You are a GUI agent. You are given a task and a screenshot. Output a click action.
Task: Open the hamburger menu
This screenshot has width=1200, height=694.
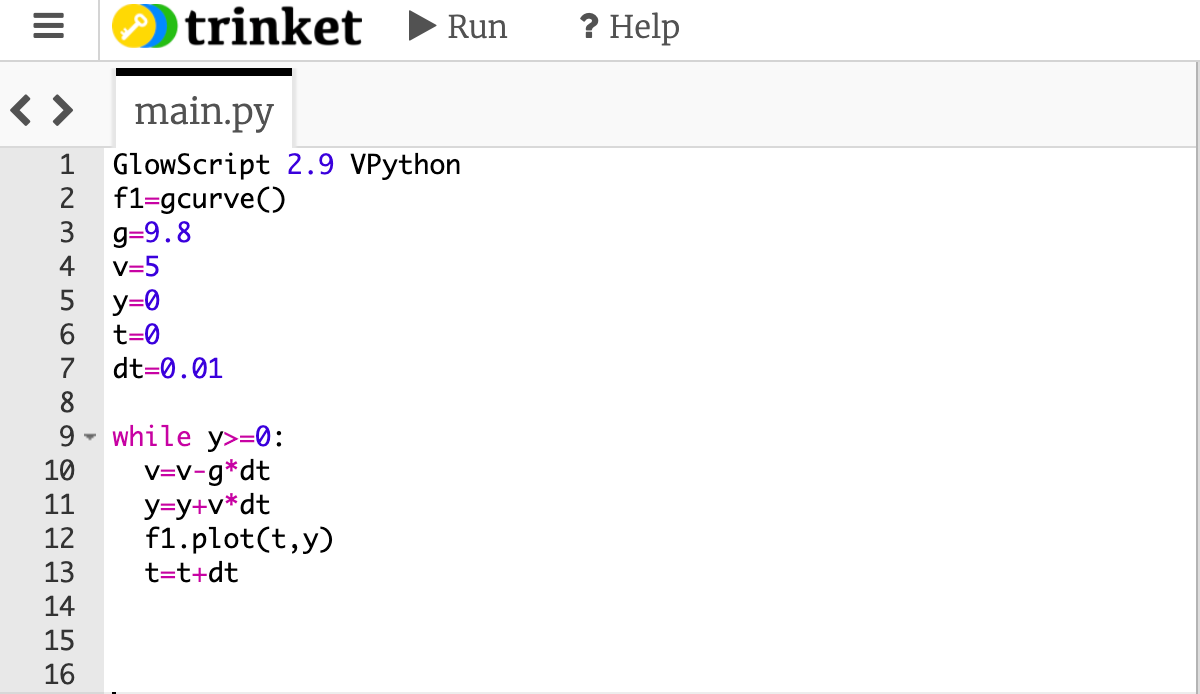pyautogui.click(x=48, y=27)
